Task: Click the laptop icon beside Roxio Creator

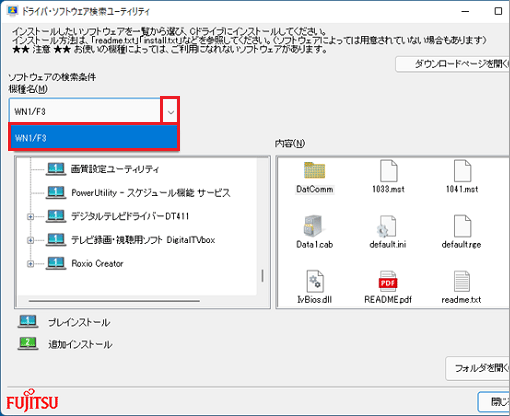Action: click(56, 263)
